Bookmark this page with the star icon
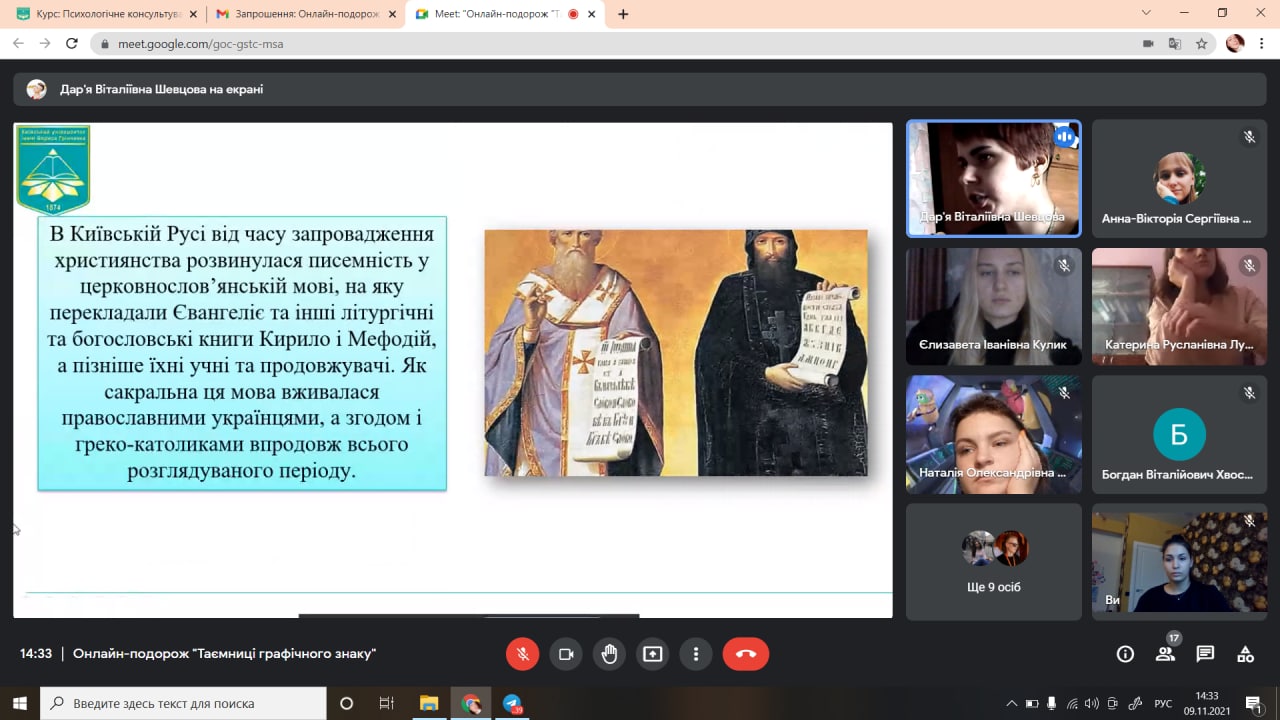 tap(1202, 44)
